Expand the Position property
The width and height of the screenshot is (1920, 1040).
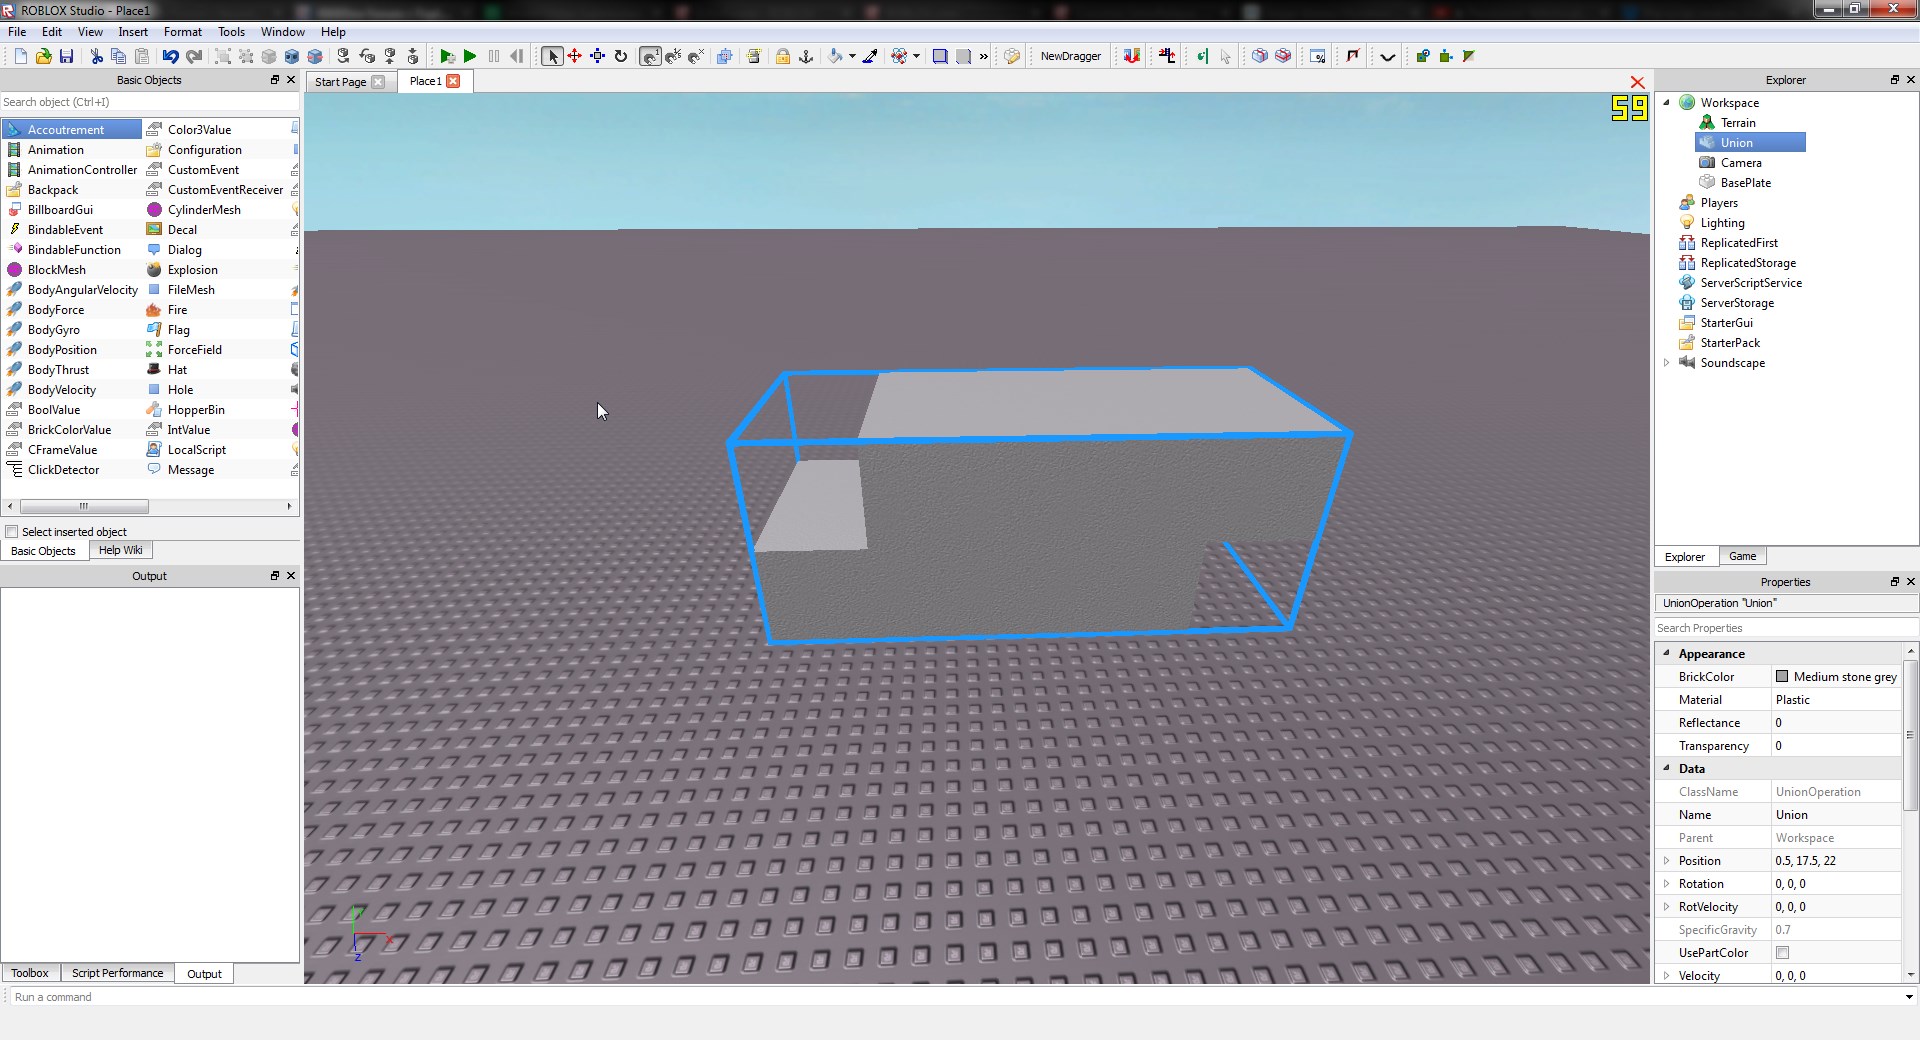[x=1666, y=861]
